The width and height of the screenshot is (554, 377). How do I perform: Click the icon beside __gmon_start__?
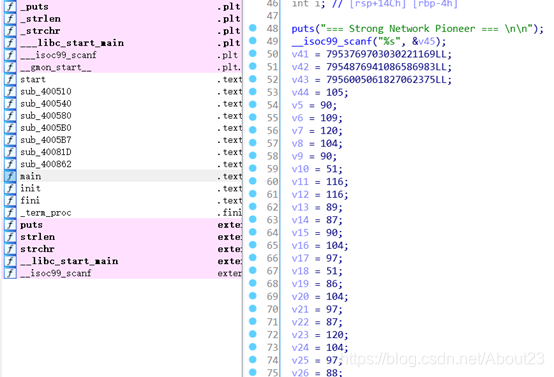click(x=11, y=67)
